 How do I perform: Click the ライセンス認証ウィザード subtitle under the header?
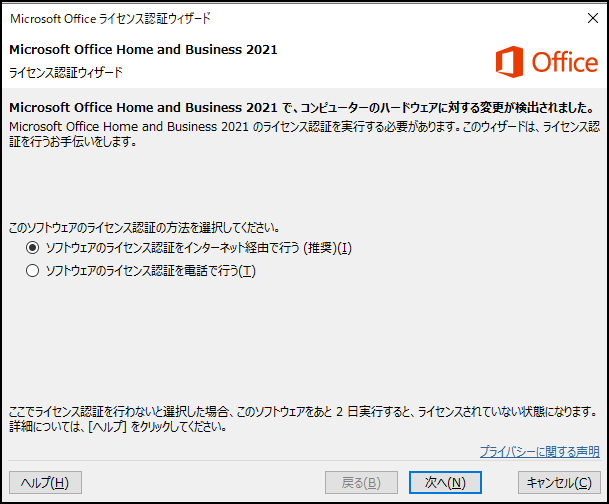click(66, 73)
